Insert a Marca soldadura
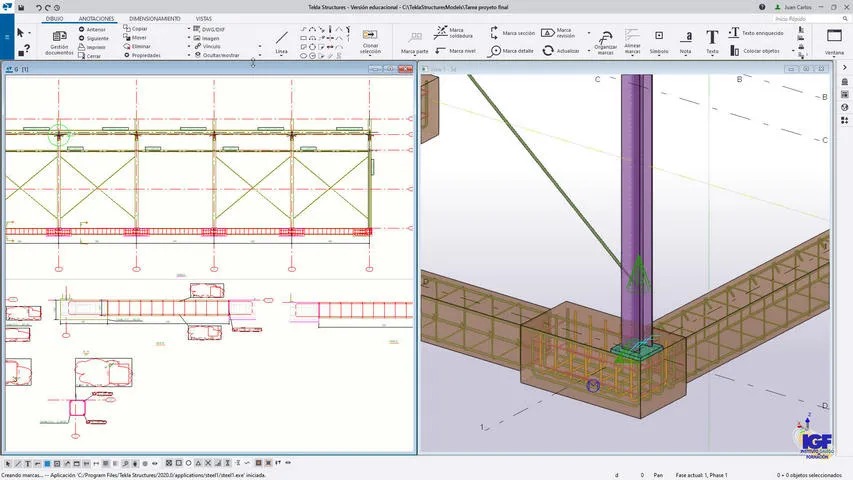 (453, 33)
